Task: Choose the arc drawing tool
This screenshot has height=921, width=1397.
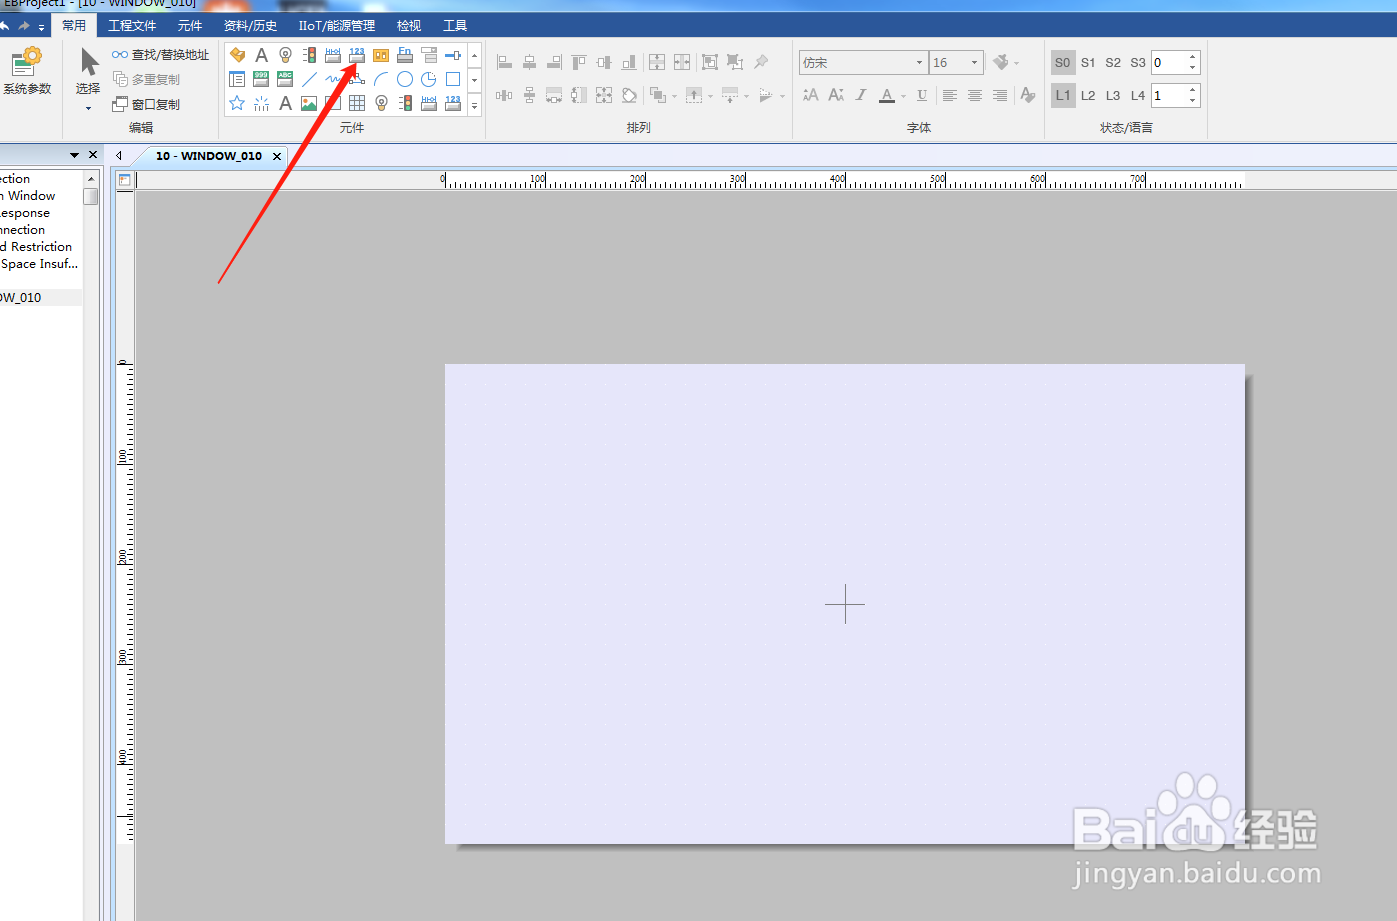Action: pyautogui.click(x=381, y=79)
